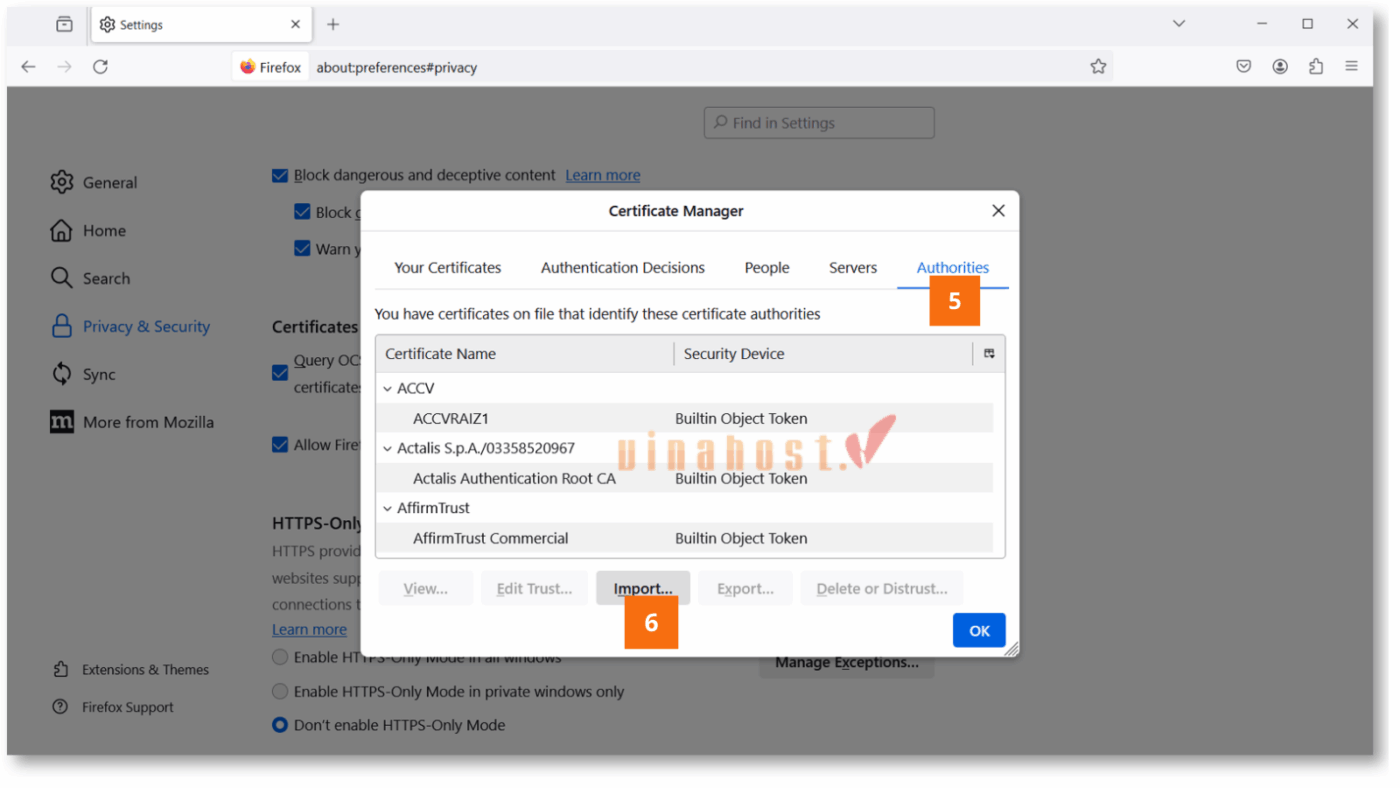This screenshot has height=788, width=1400.
Task: Uncheck Block dangerous and deceptive content
Action: point(279,175)
